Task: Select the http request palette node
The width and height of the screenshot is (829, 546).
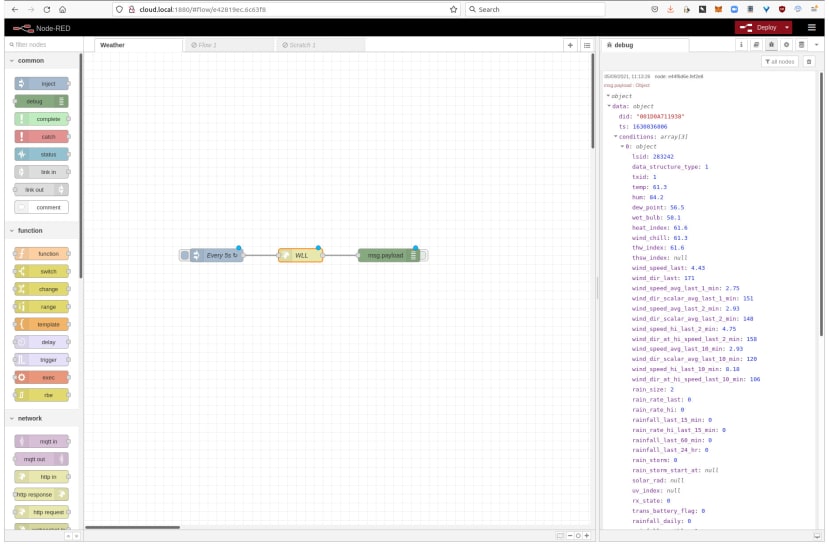Action: (x=42, y=512)
